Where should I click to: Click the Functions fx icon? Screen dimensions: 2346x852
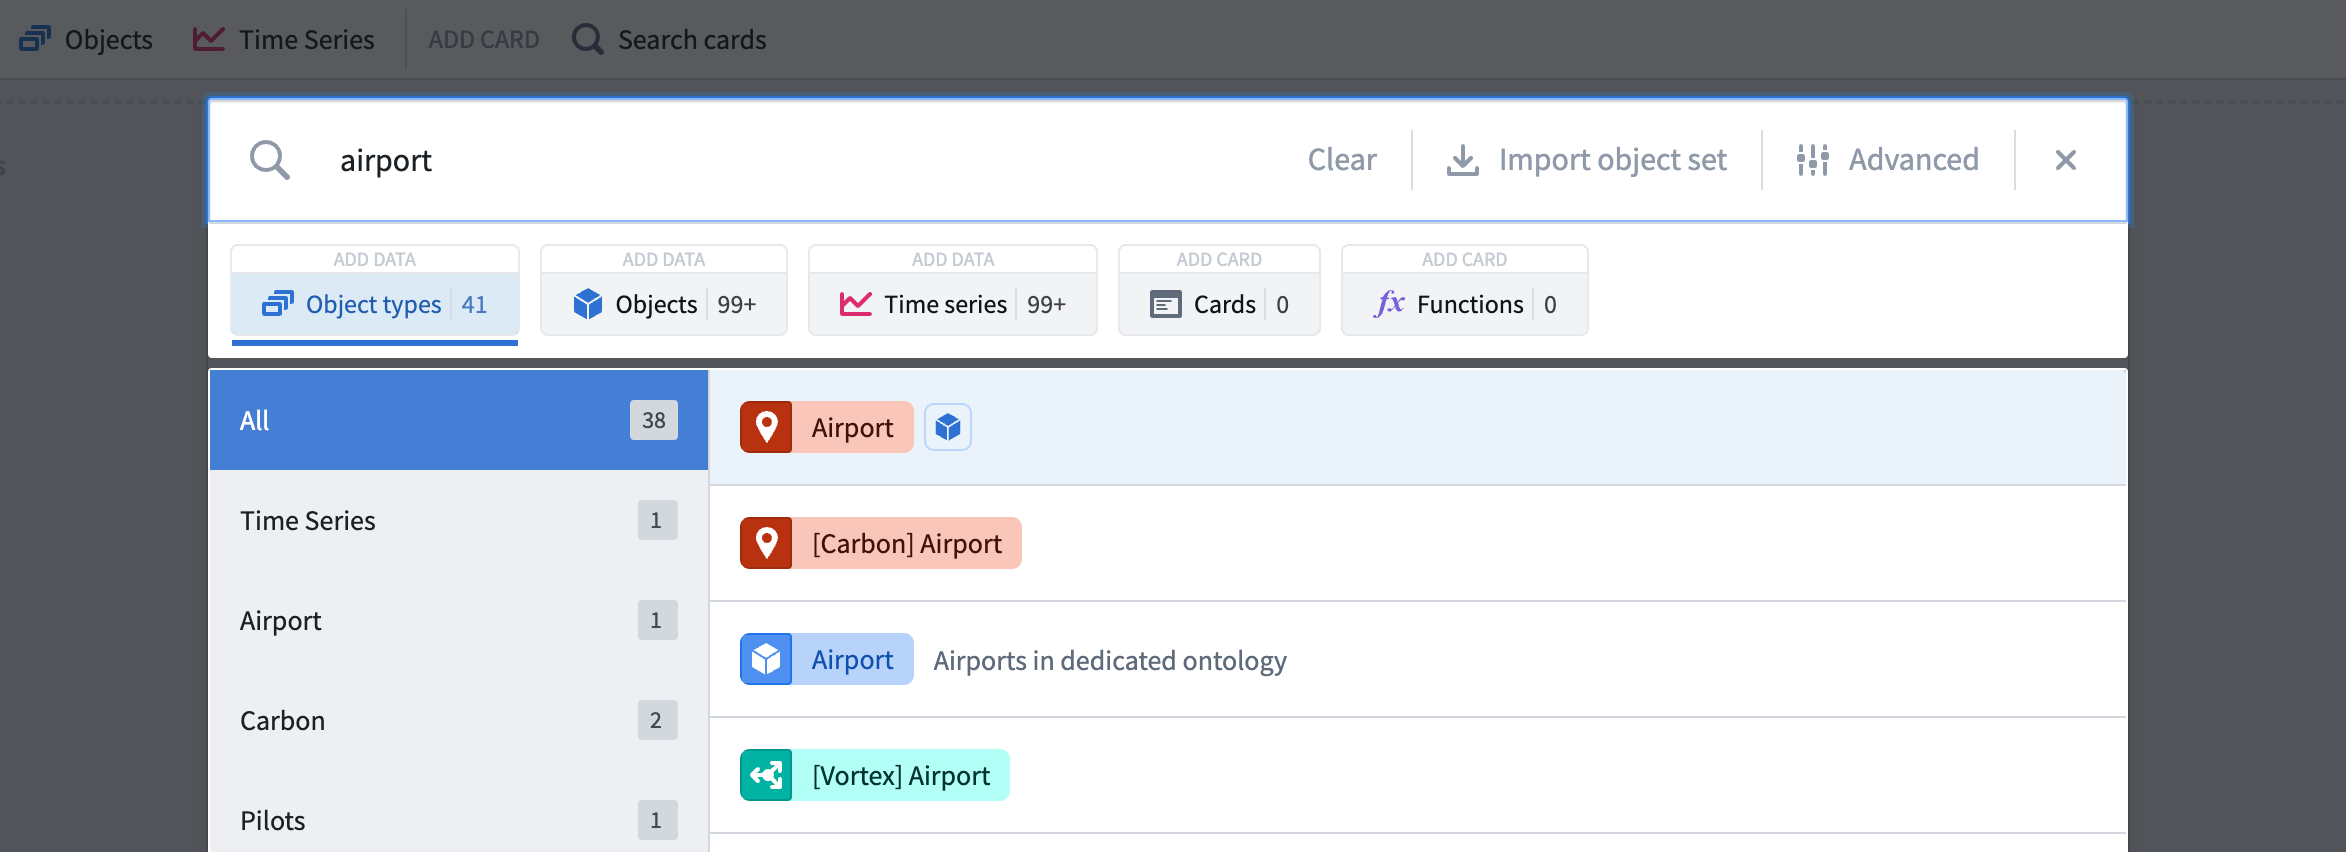pyautogui.click(x=1389, y=304)
